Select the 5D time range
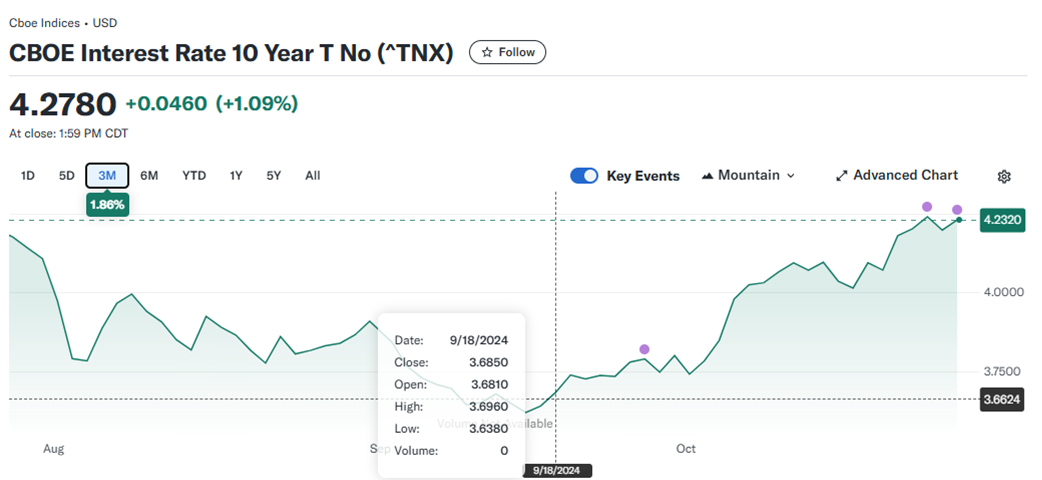Image resolution: width=1042 pixels, height=480 pixels. click(67, 176)
